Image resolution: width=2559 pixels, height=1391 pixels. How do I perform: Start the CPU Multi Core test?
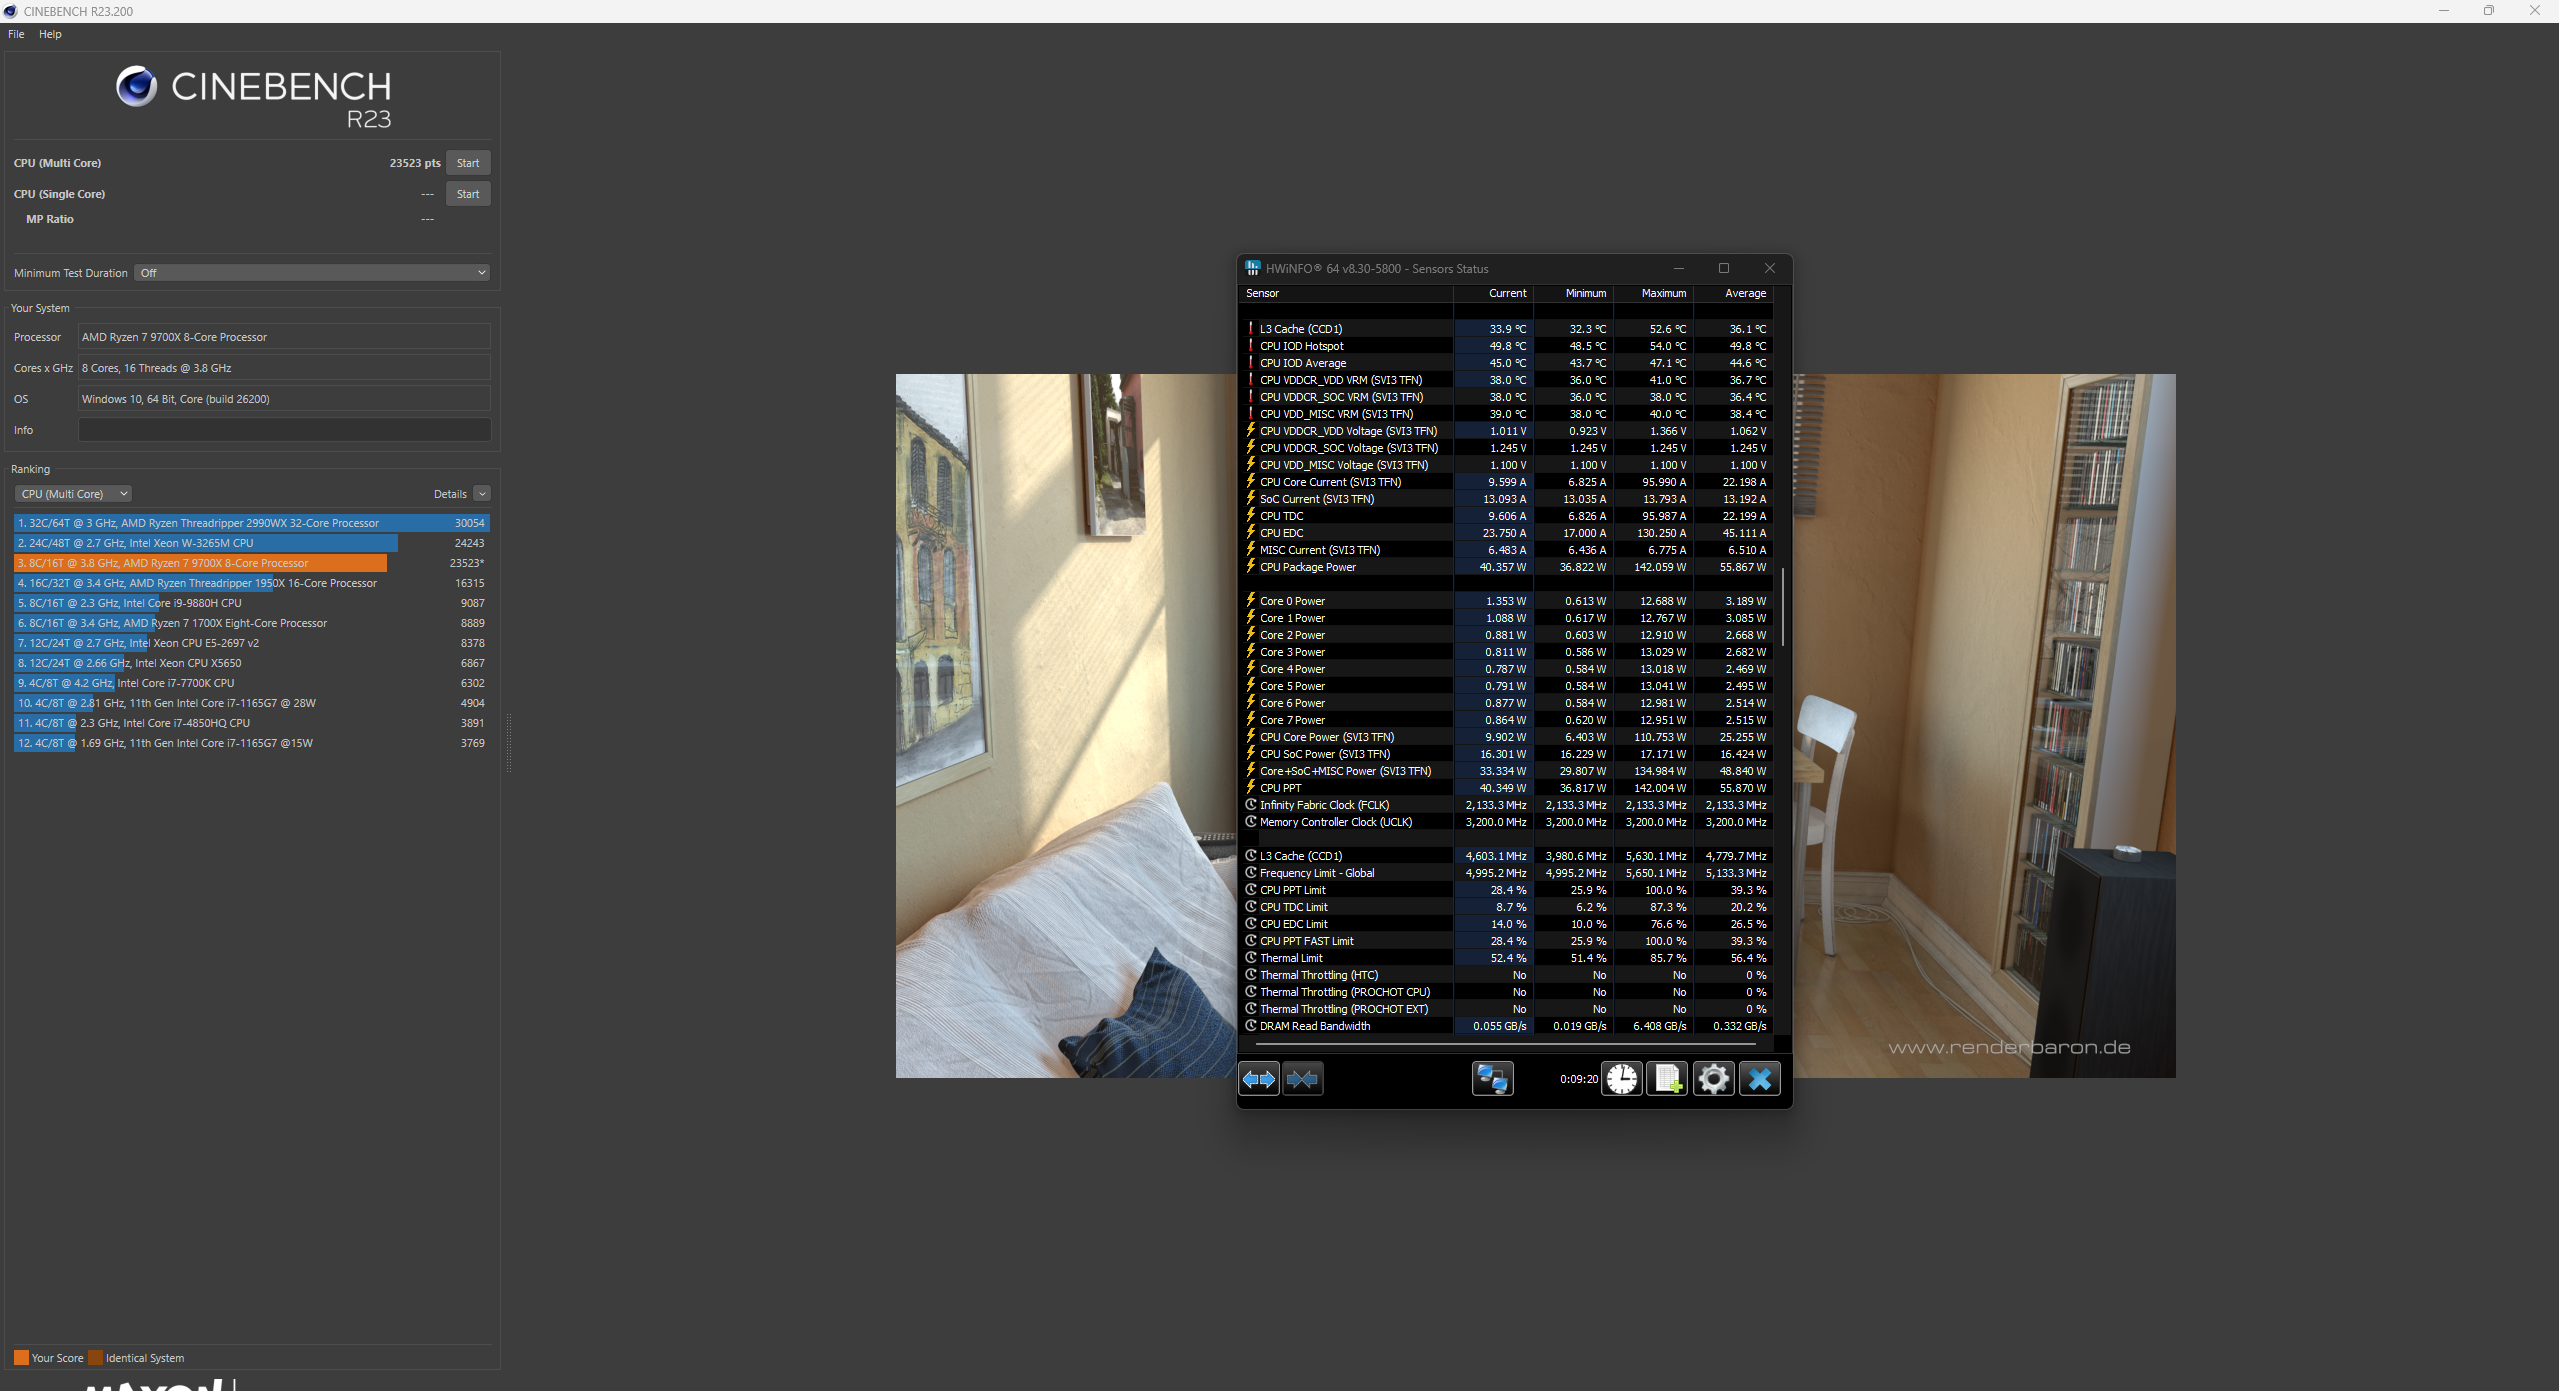coord(468,163)
